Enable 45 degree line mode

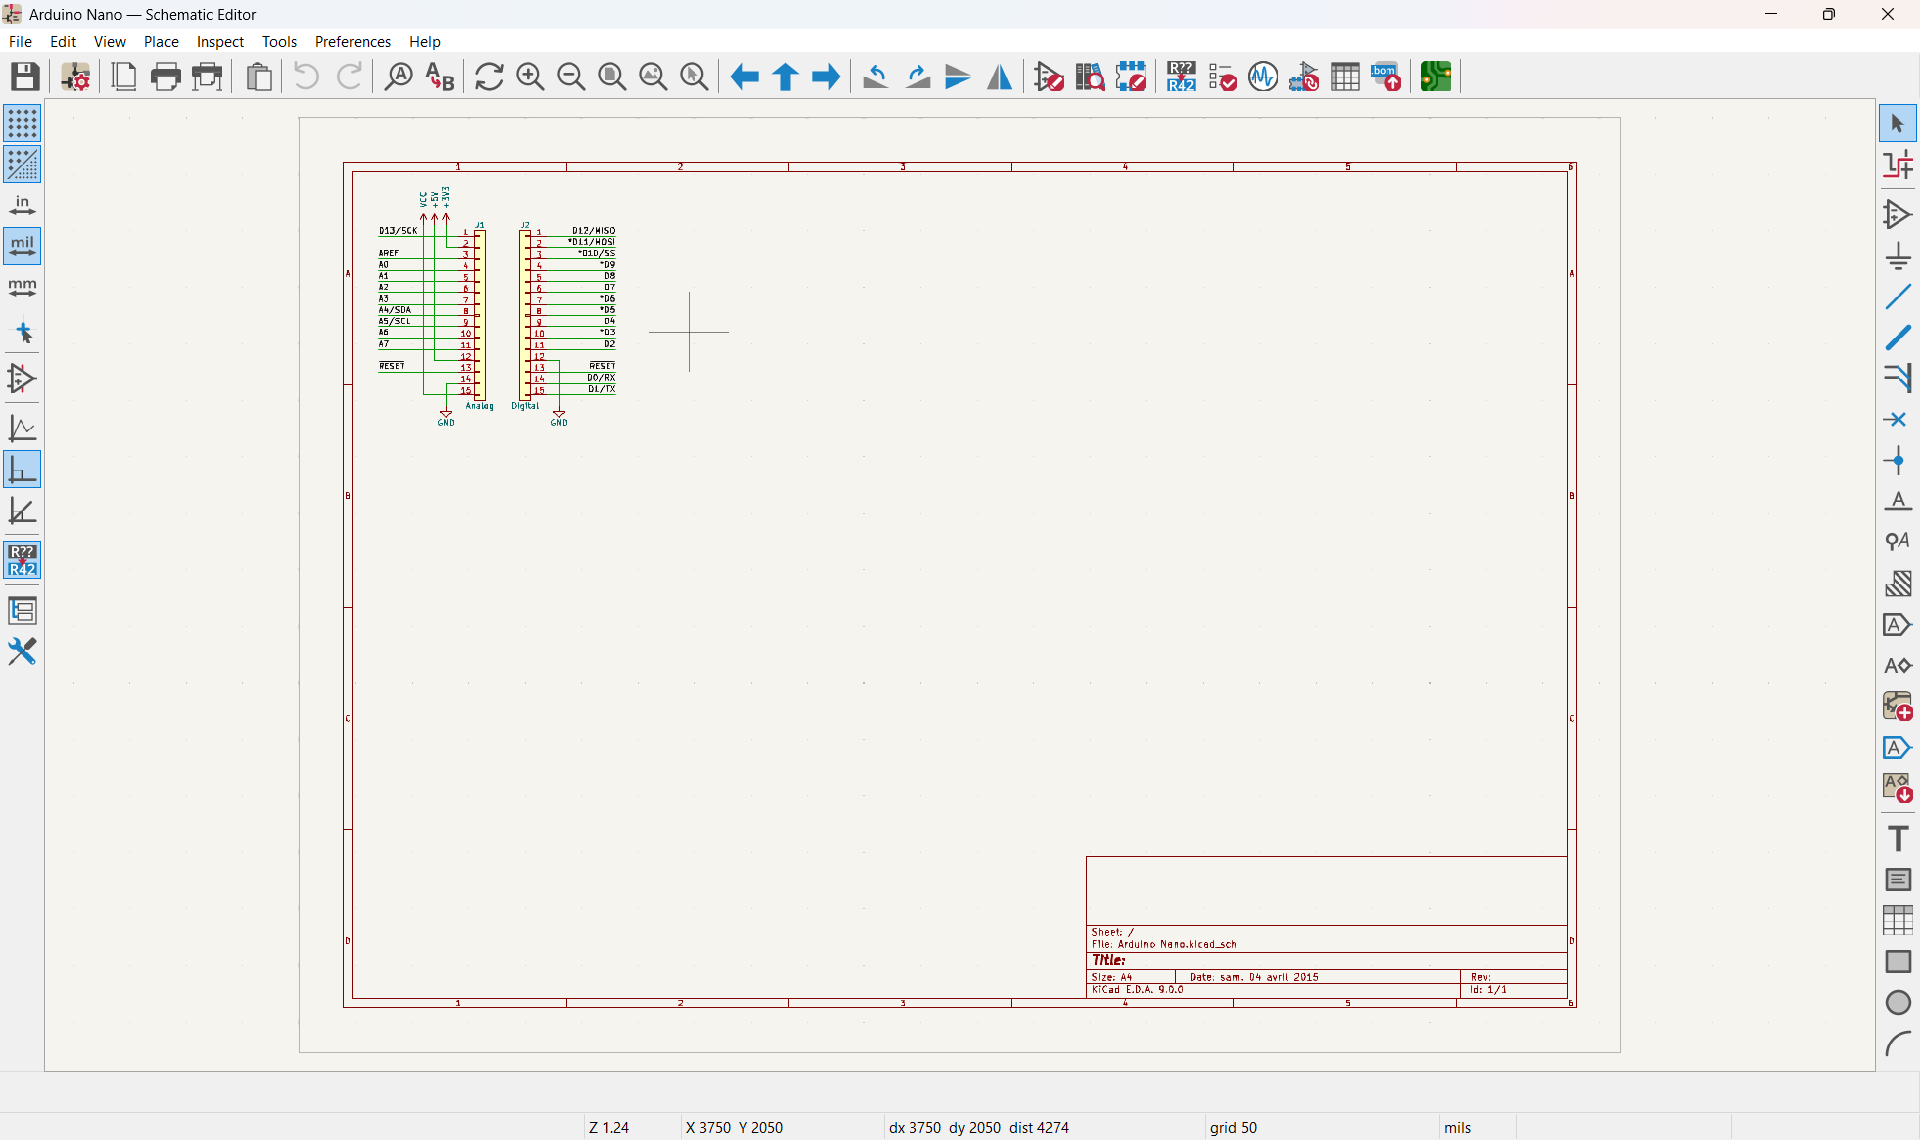point(22,510)
